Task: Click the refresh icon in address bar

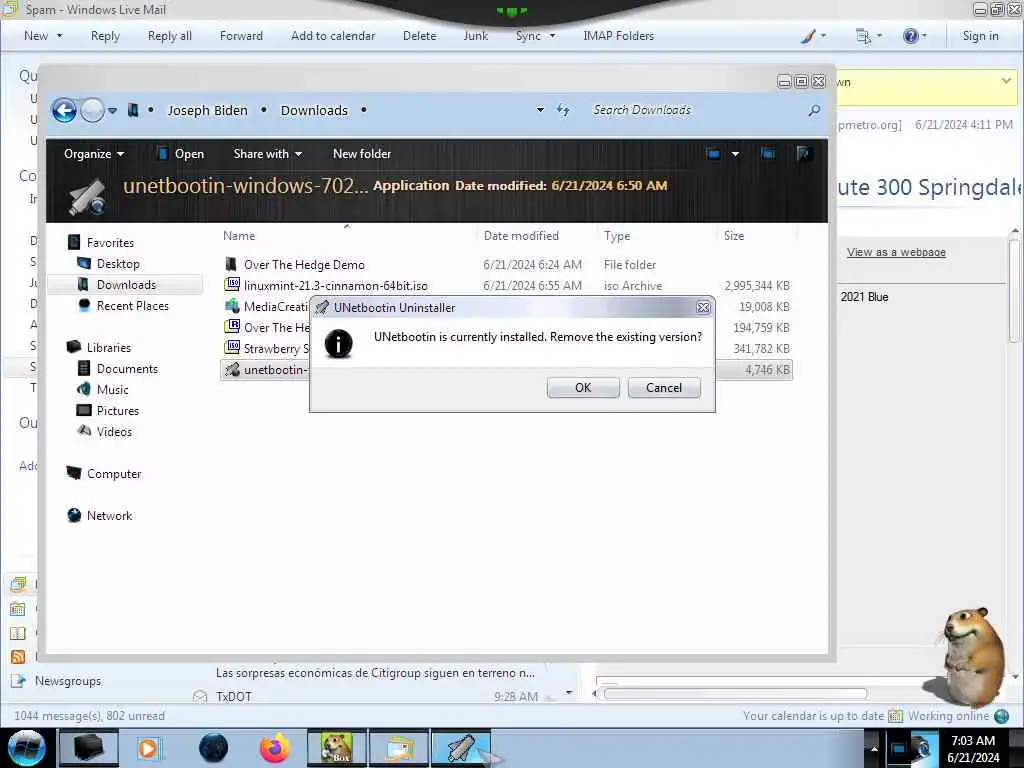Action: tap(563, 110)
